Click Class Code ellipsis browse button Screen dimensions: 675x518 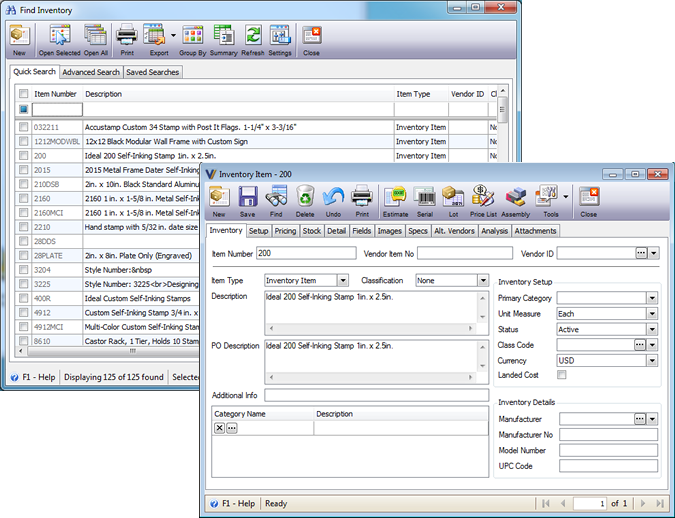pos(640,345)
